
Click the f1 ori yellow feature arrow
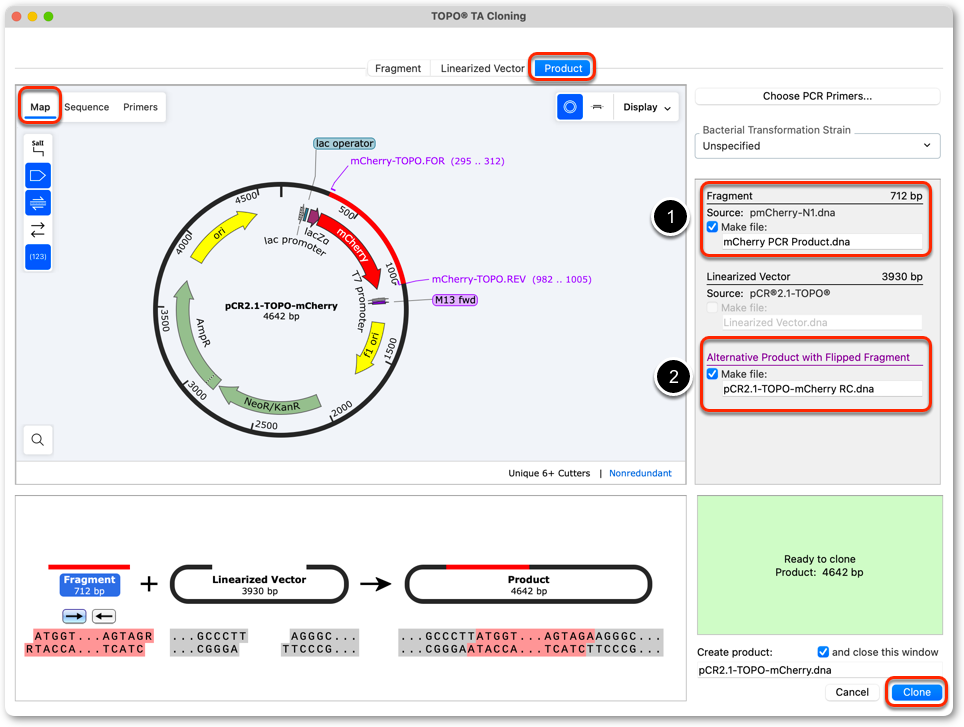(x=371, y=348)
